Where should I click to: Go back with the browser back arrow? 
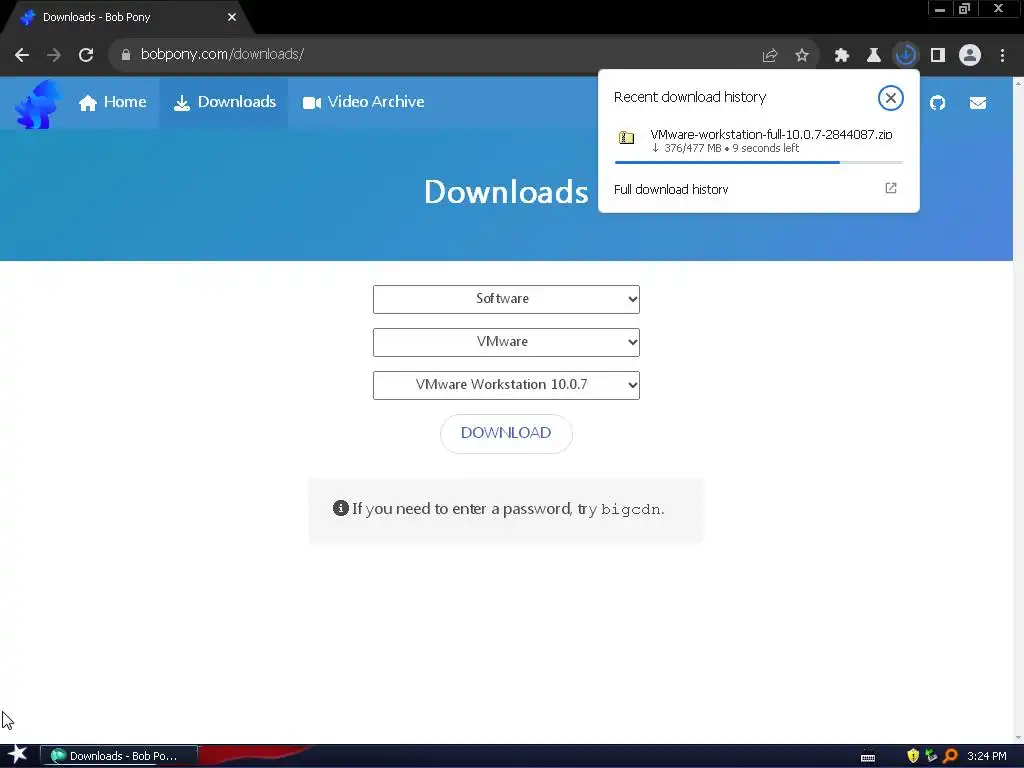click(22, 55)
